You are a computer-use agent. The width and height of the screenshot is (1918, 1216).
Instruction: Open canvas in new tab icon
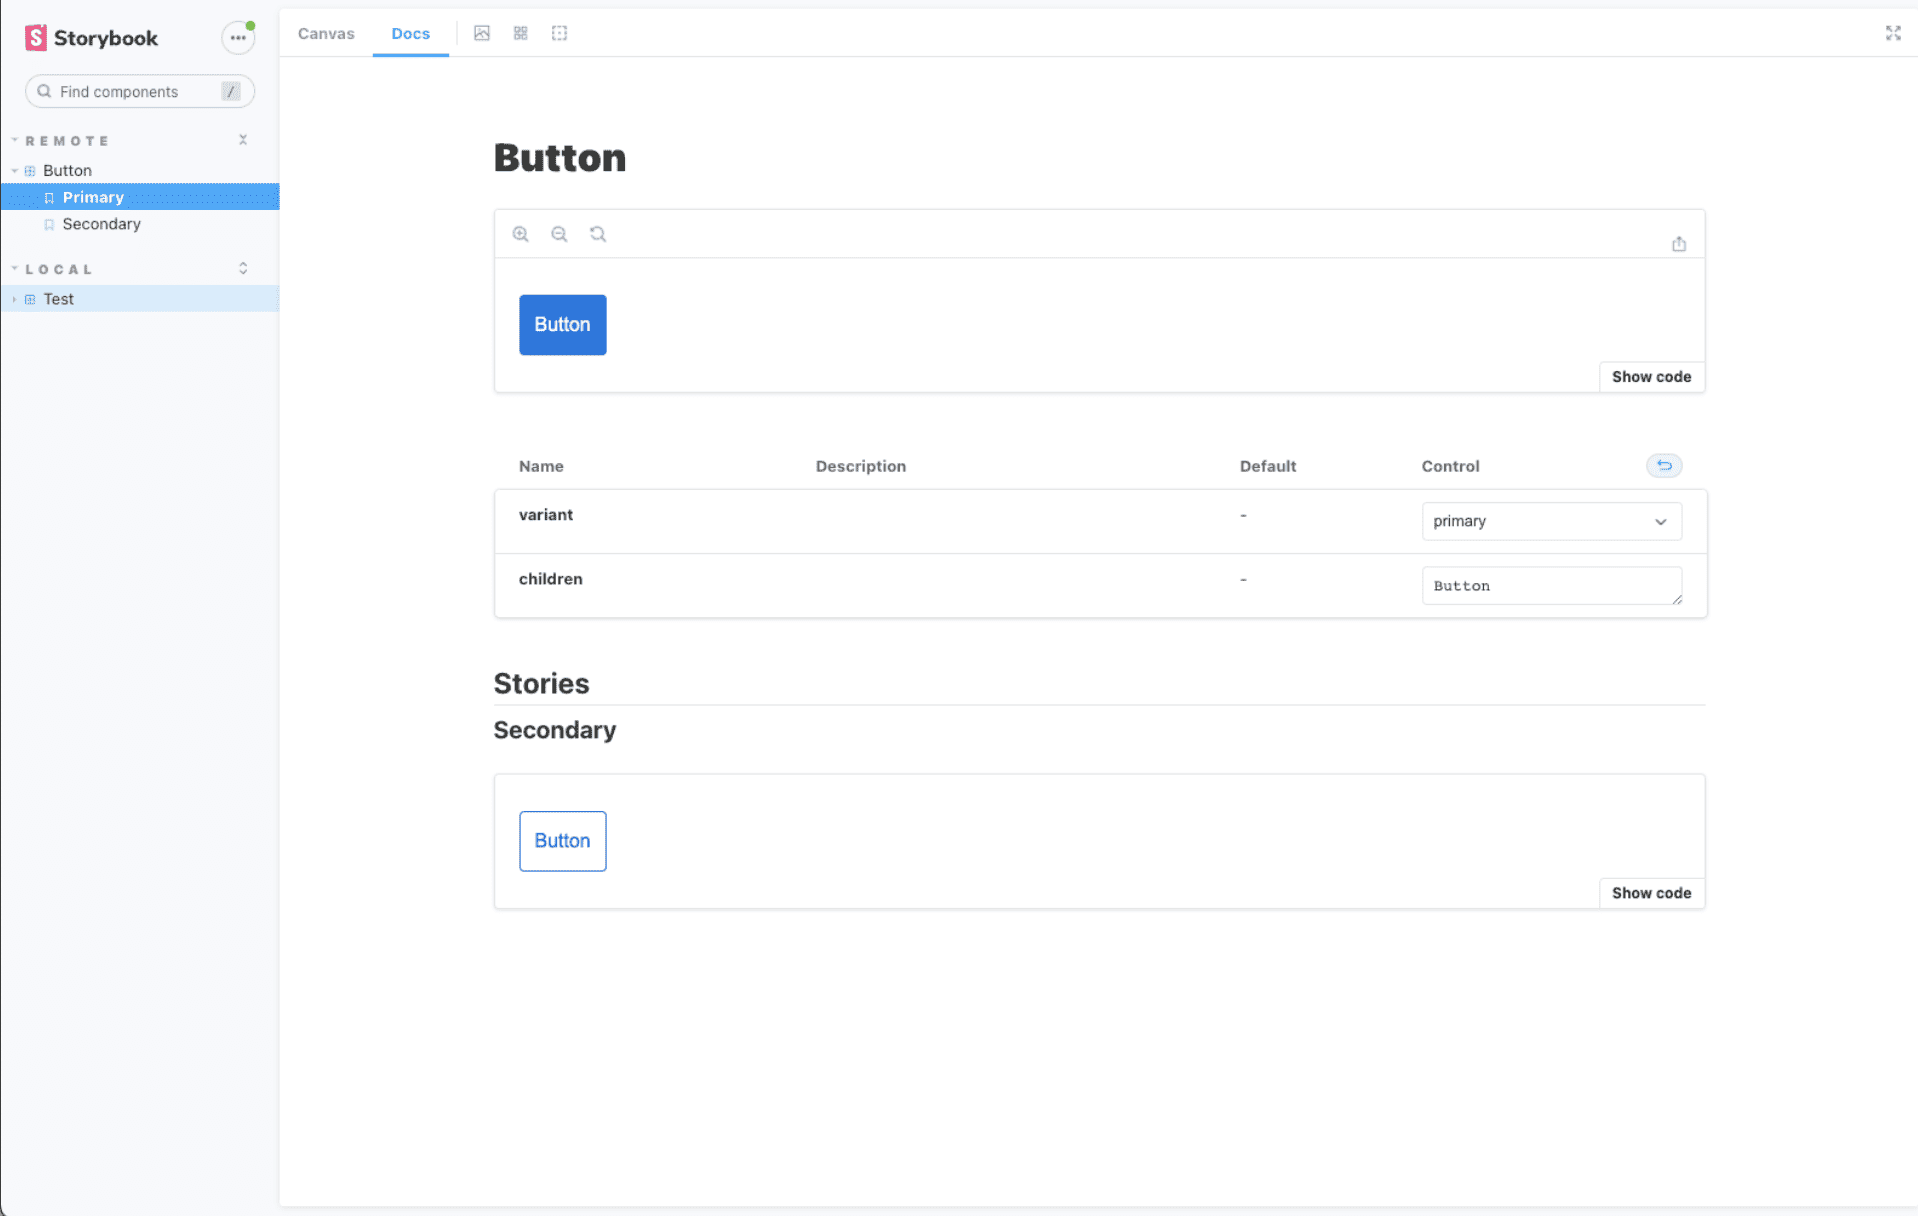point(1678,244)
